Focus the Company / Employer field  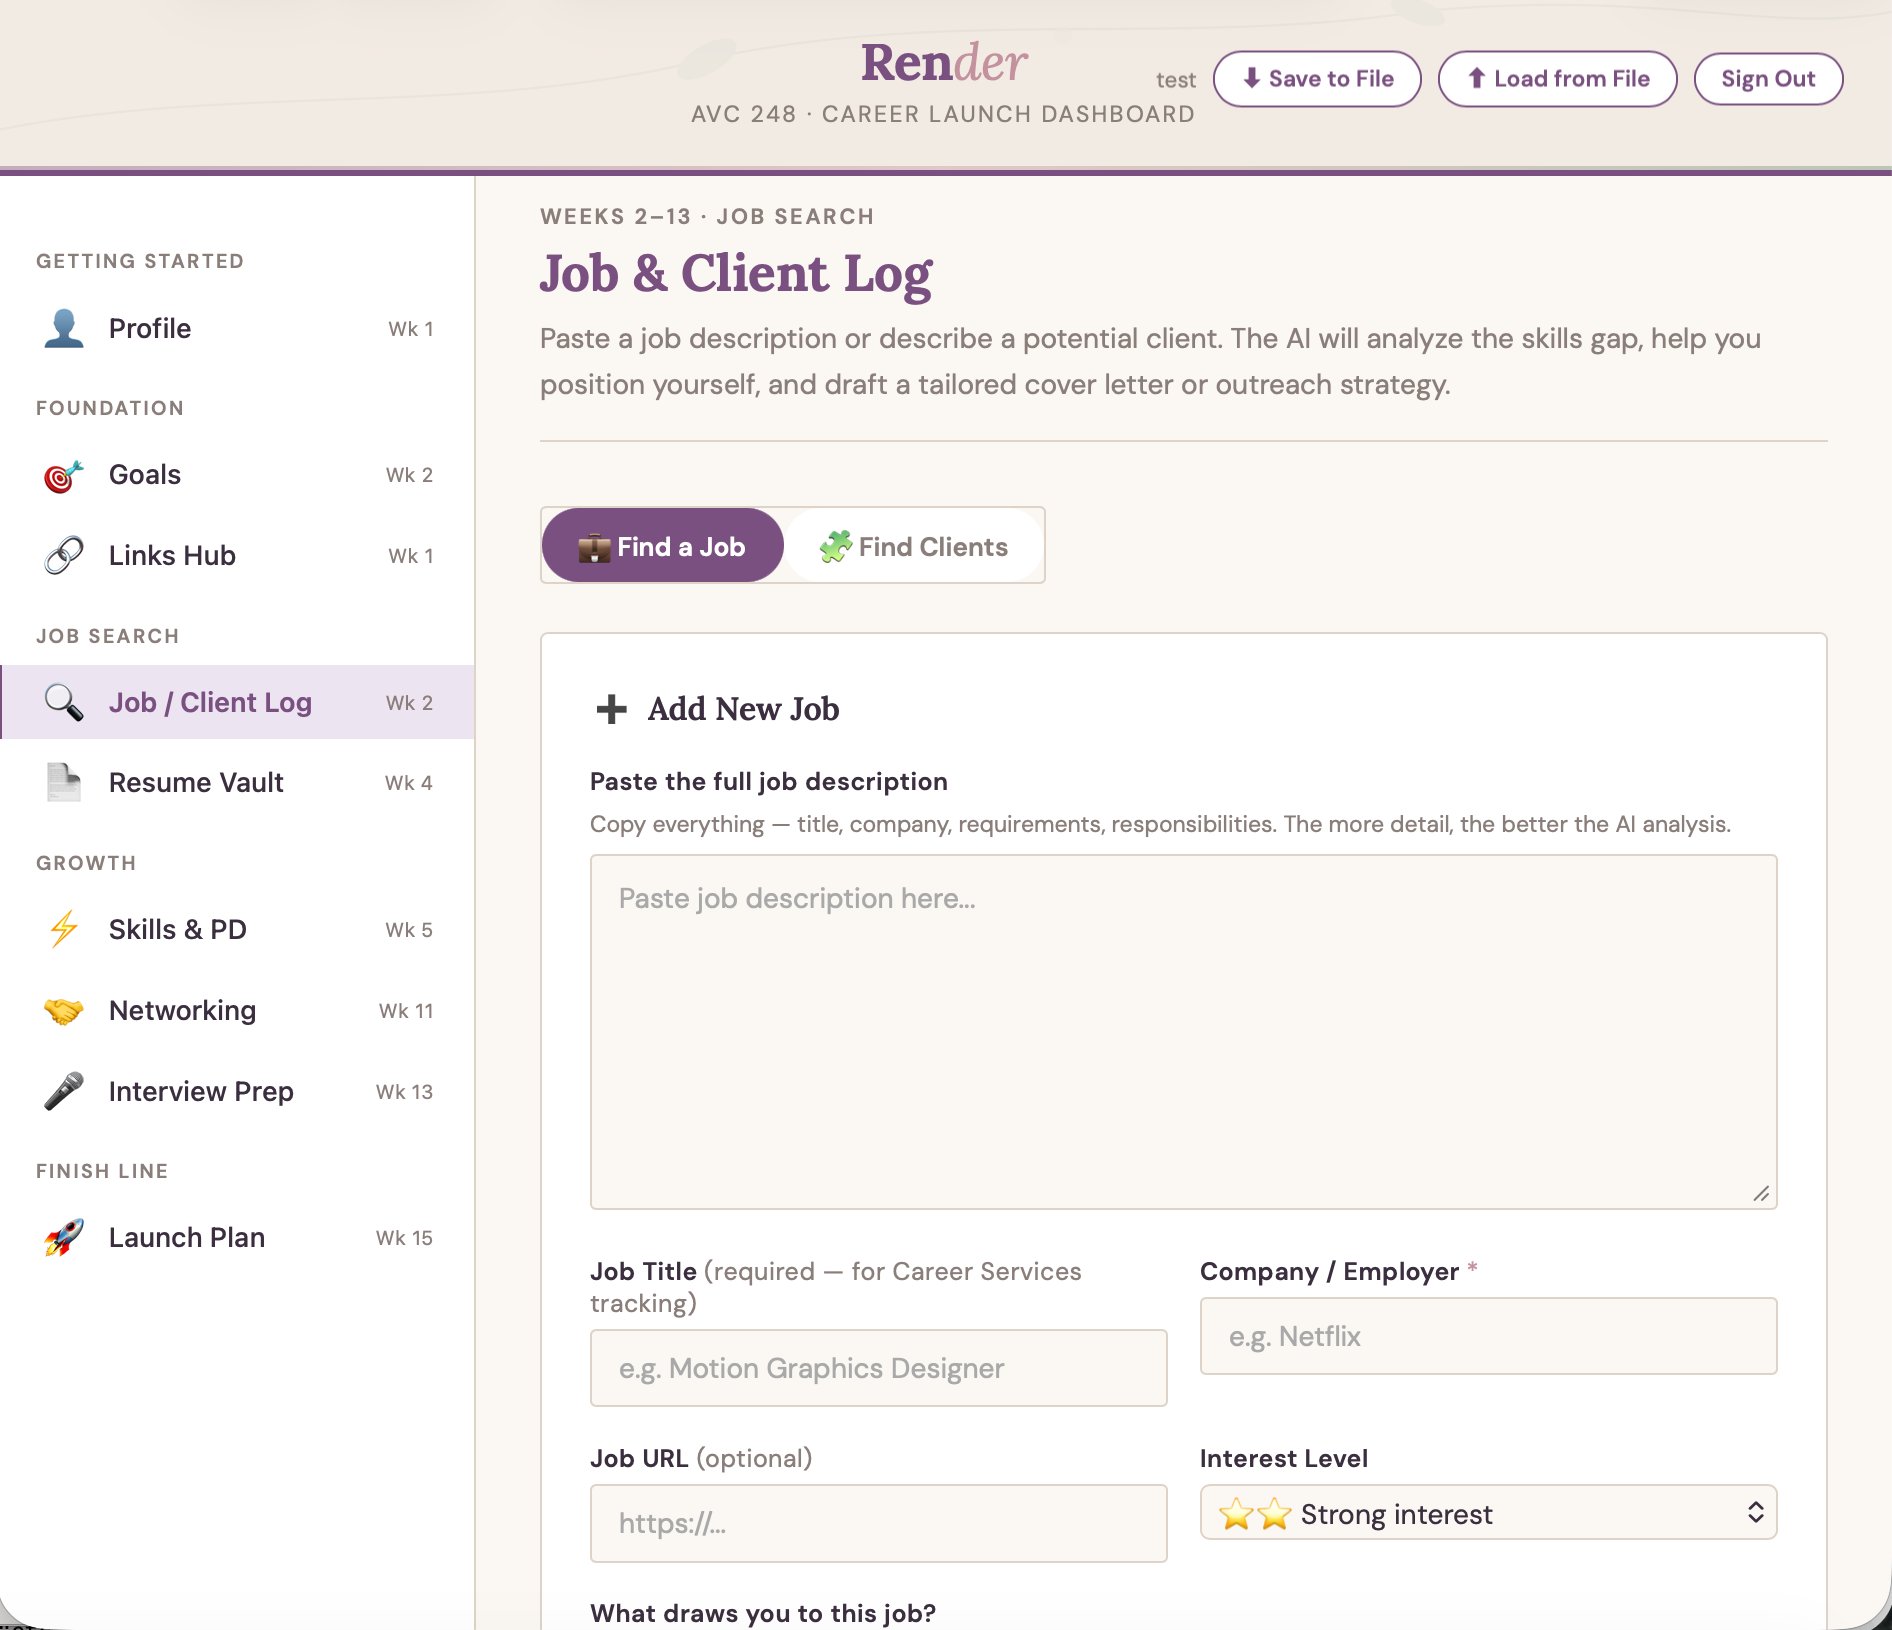[x=1488, y=1336]
